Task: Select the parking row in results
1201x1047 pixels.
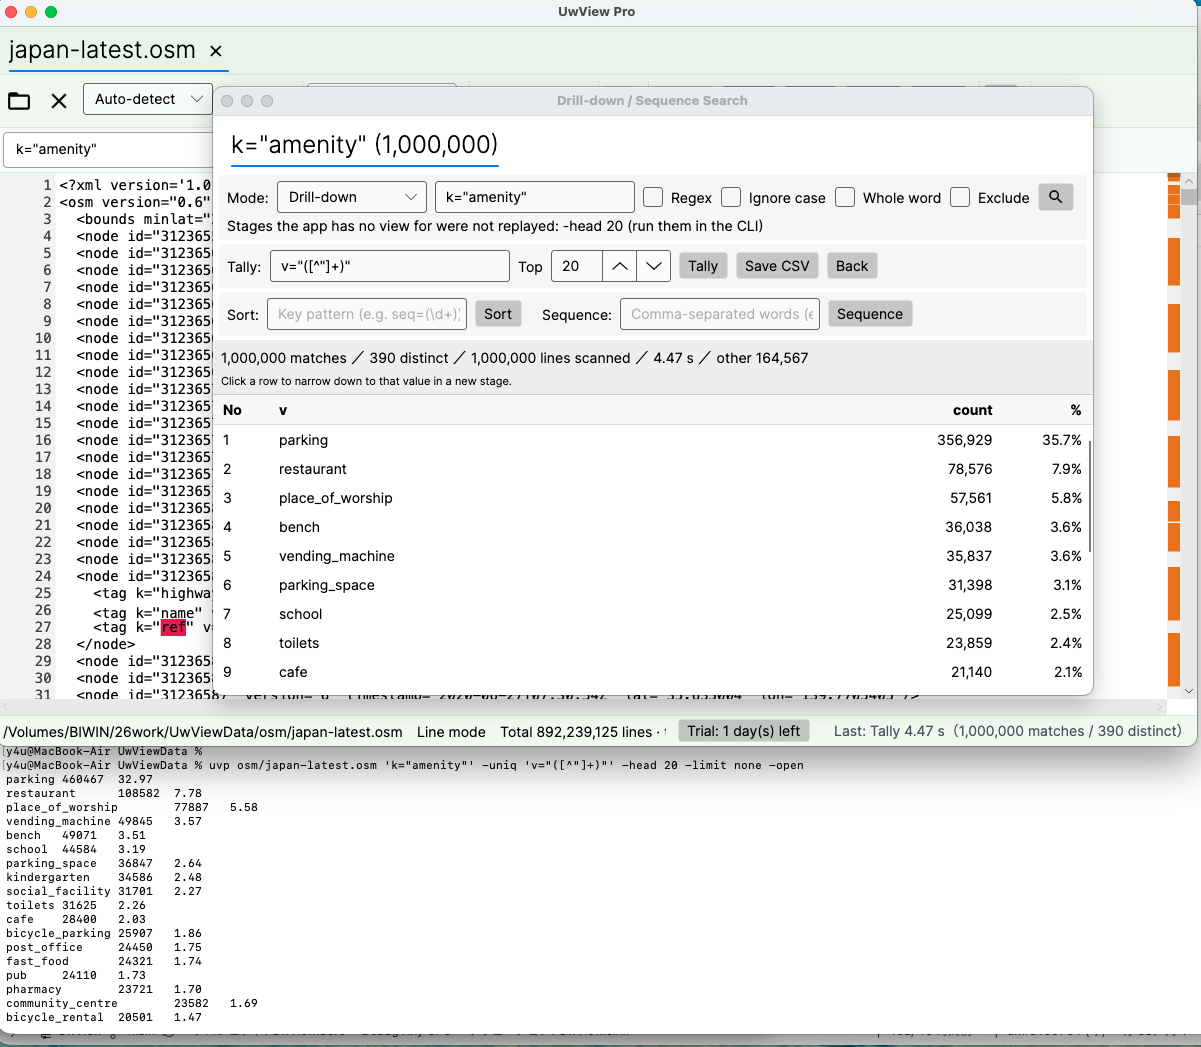Action: tap(654, 440)
